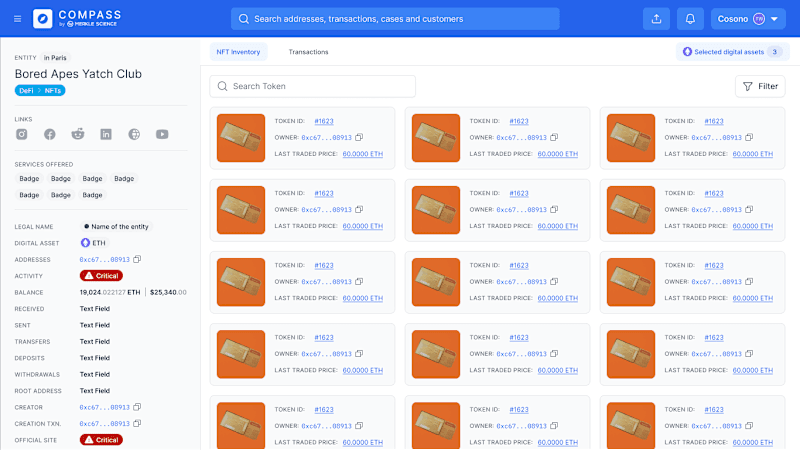Open the notifications bell
The image size is (800, 459).
pyautogui.click(x=690, y=19)
